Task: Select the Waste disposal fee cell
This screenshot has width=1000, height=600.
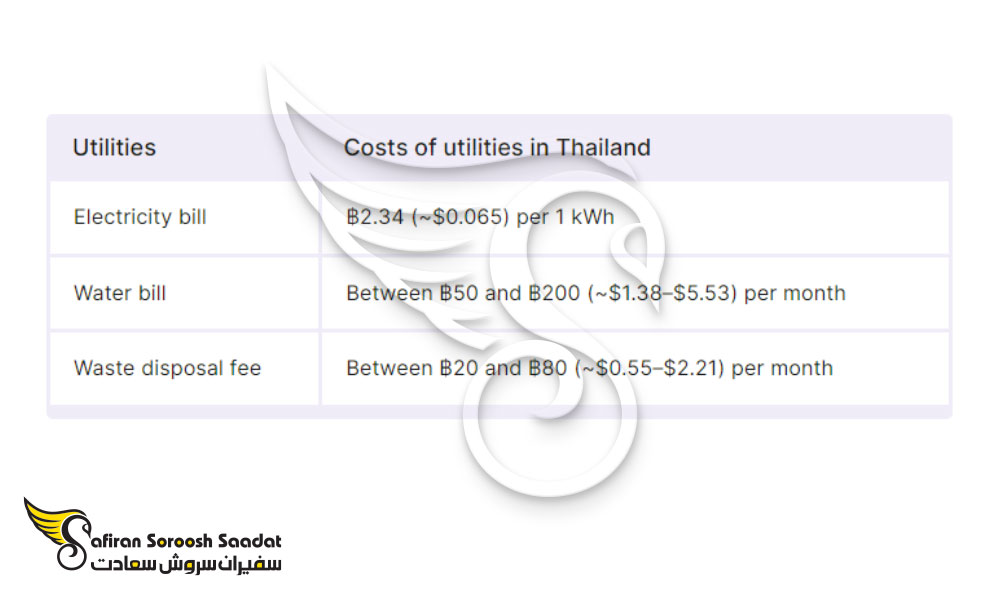Action: coord(184,368)
